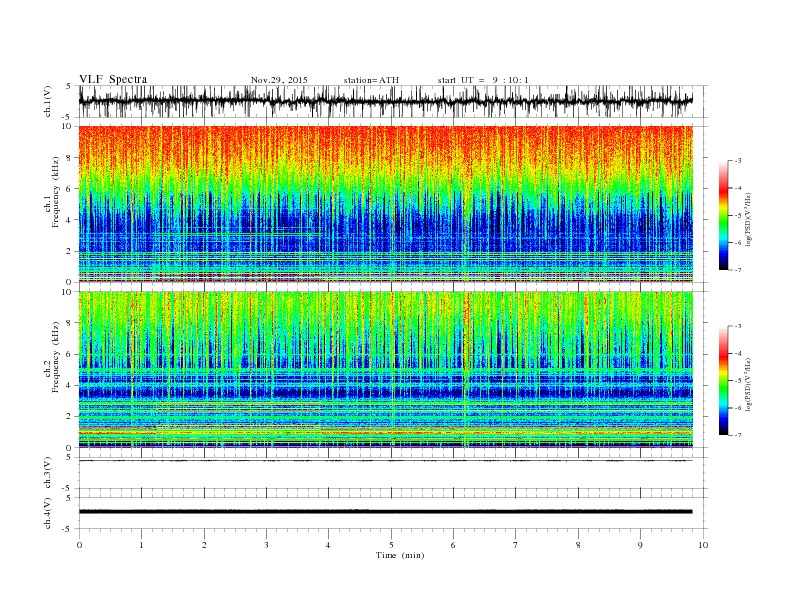Select the "ch.3(V)" axis label

coord(48,473)
